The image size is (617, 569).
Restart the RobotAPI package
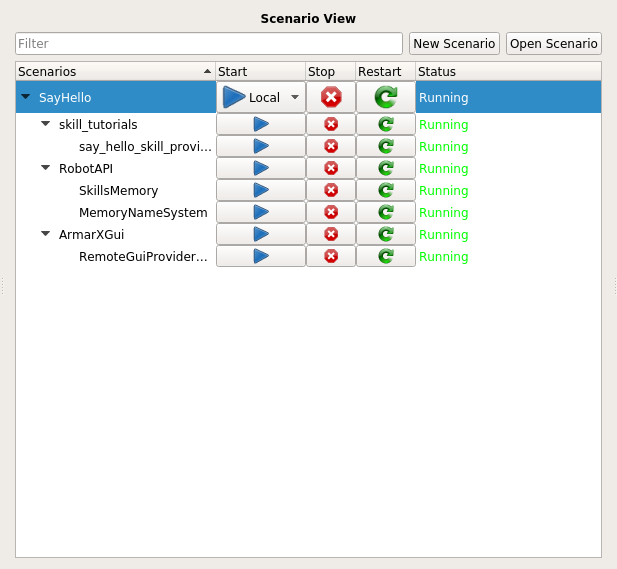click(x=385, y=168)
